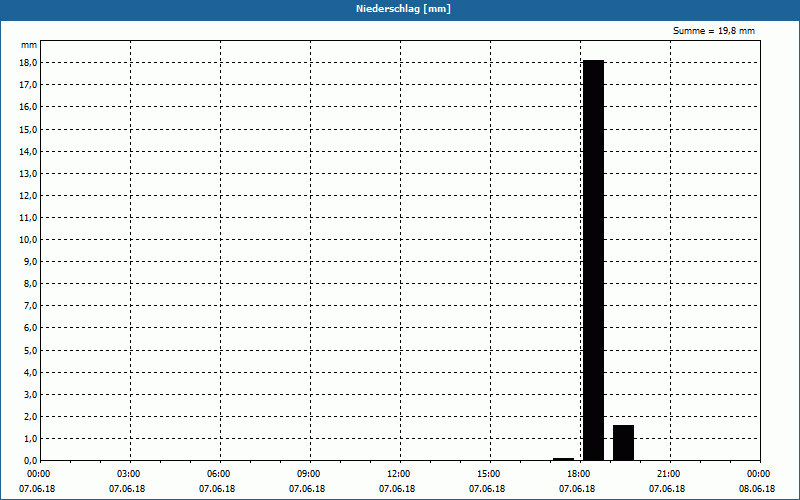Click the 9,0 y-axis label
The width and height of the screenshot is (800, 500).
pos(31,262)
